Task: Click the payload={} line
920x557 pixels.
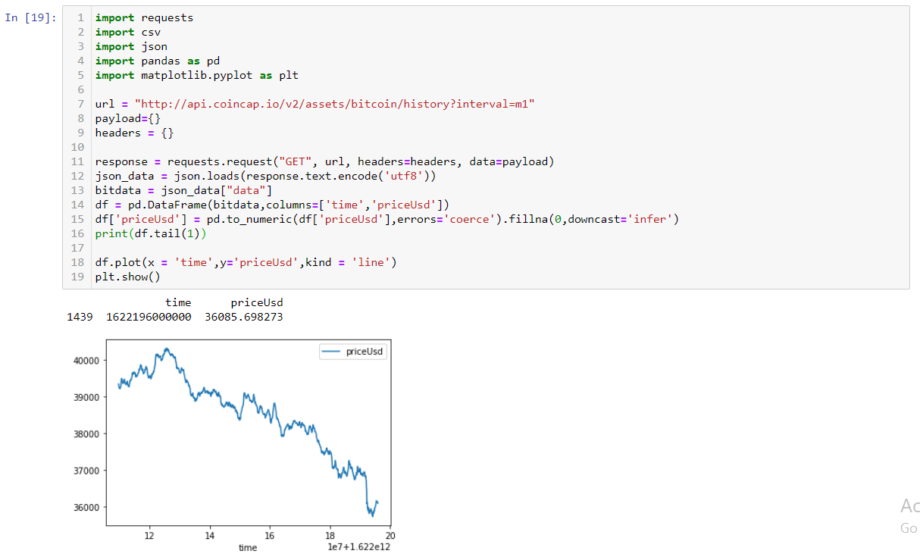Action: point(128,119)
